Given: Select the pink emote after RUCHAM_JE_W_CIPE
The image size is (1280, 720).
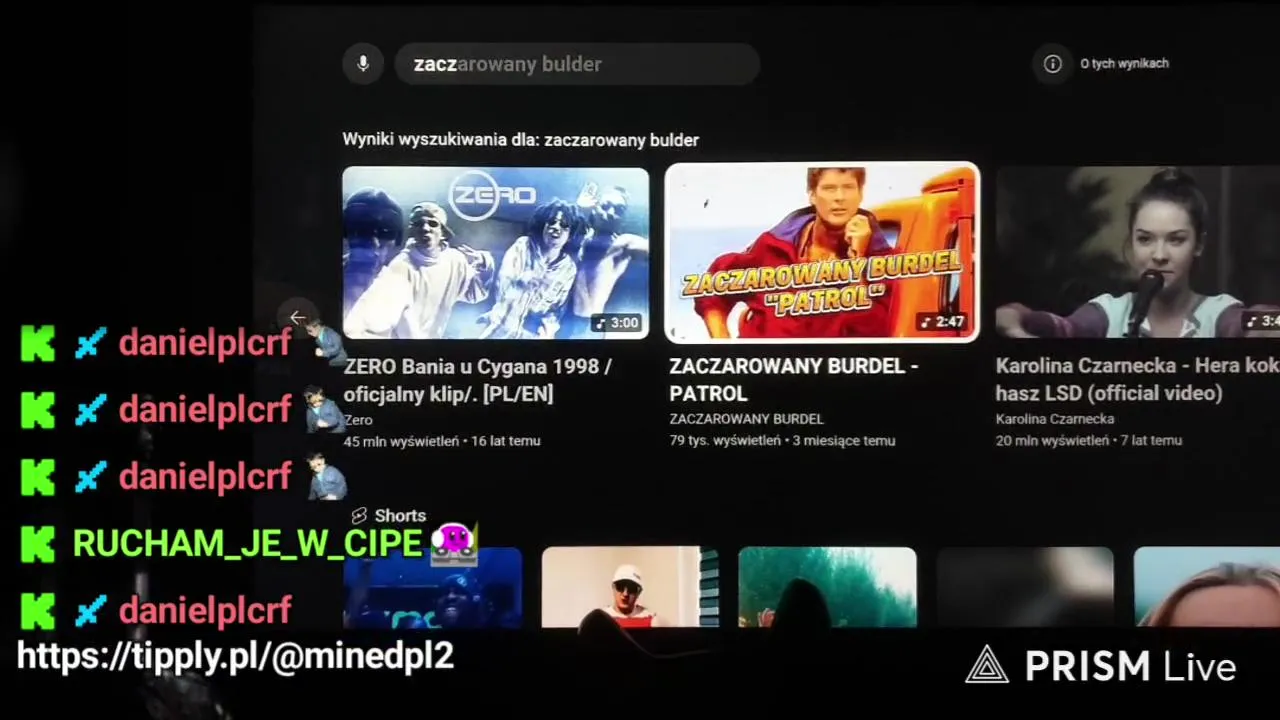Looking at the screenshot, I should click(x=454, y=543).
